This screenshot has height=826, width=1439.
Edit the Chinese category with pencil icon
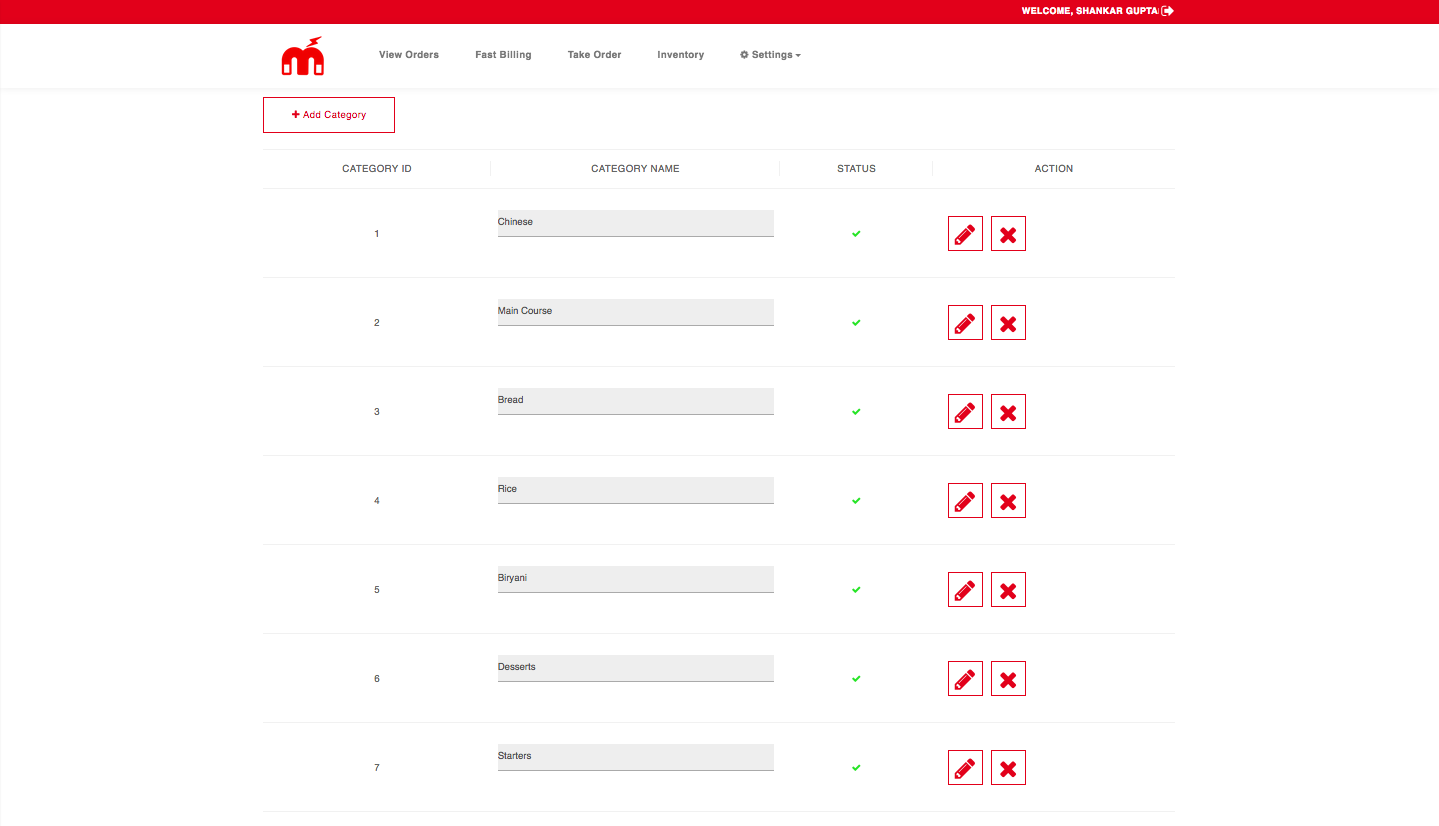pyautogui.click(x=965, y=234)
